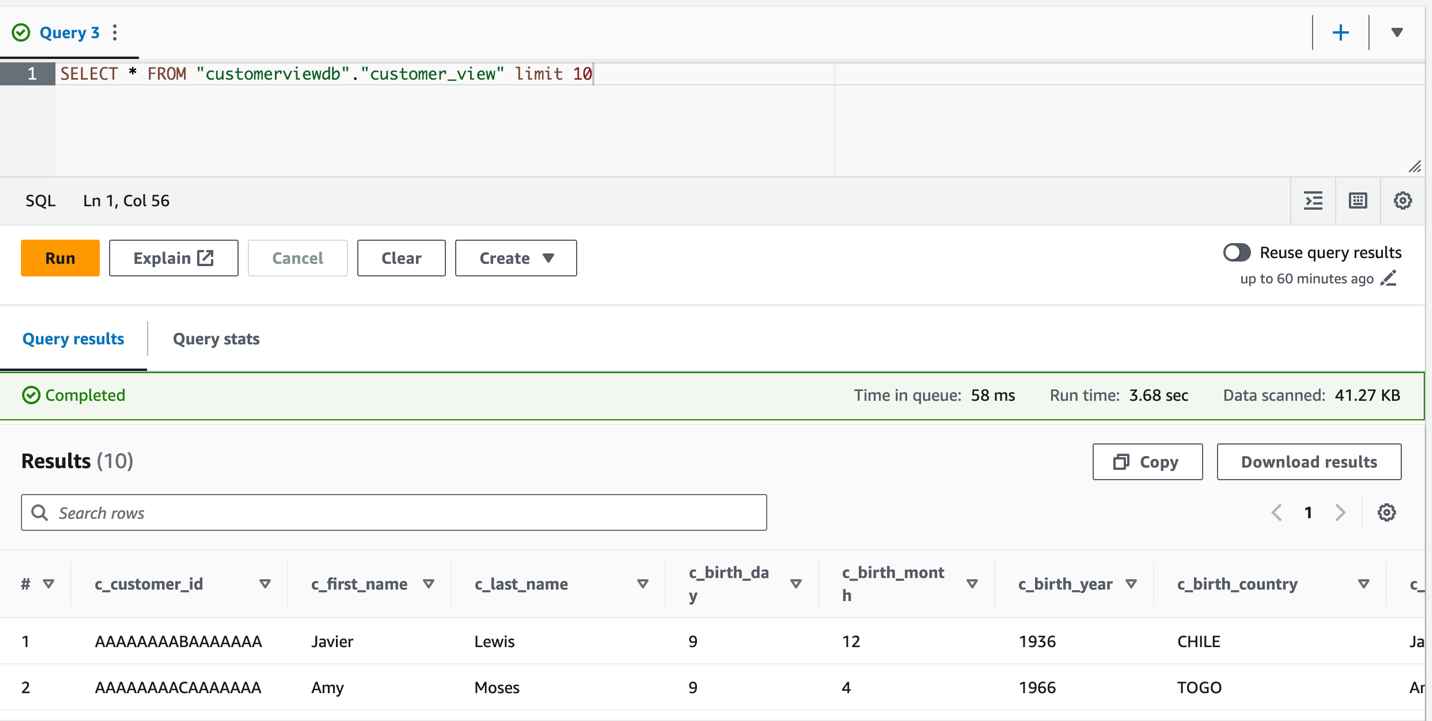The width and height of the screenshot is (1432, 721).
Task: Open the keyboard shortcuts table icon
Action: pos(1358,201)
